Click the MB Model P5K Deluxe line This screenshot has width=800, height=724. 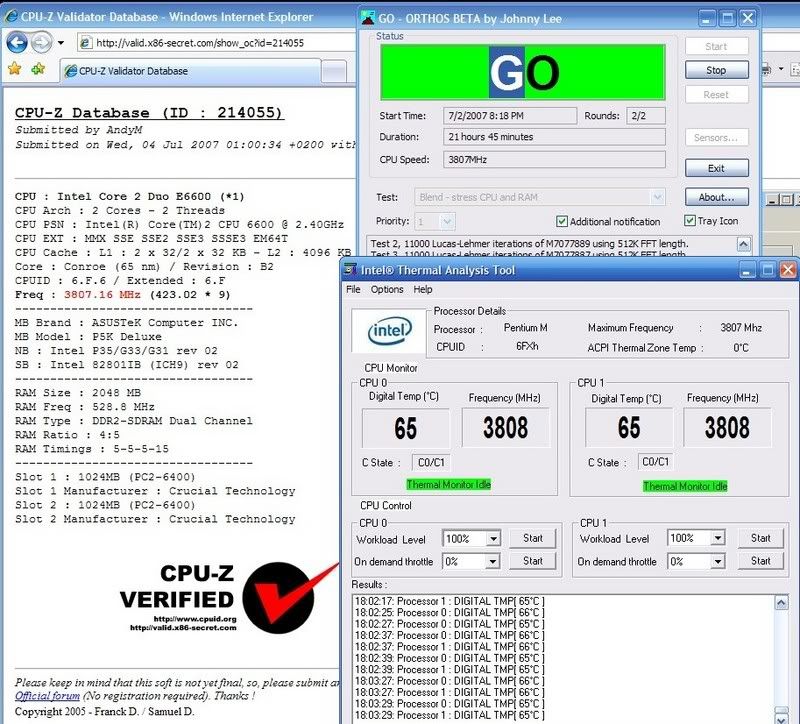[88, 337]
